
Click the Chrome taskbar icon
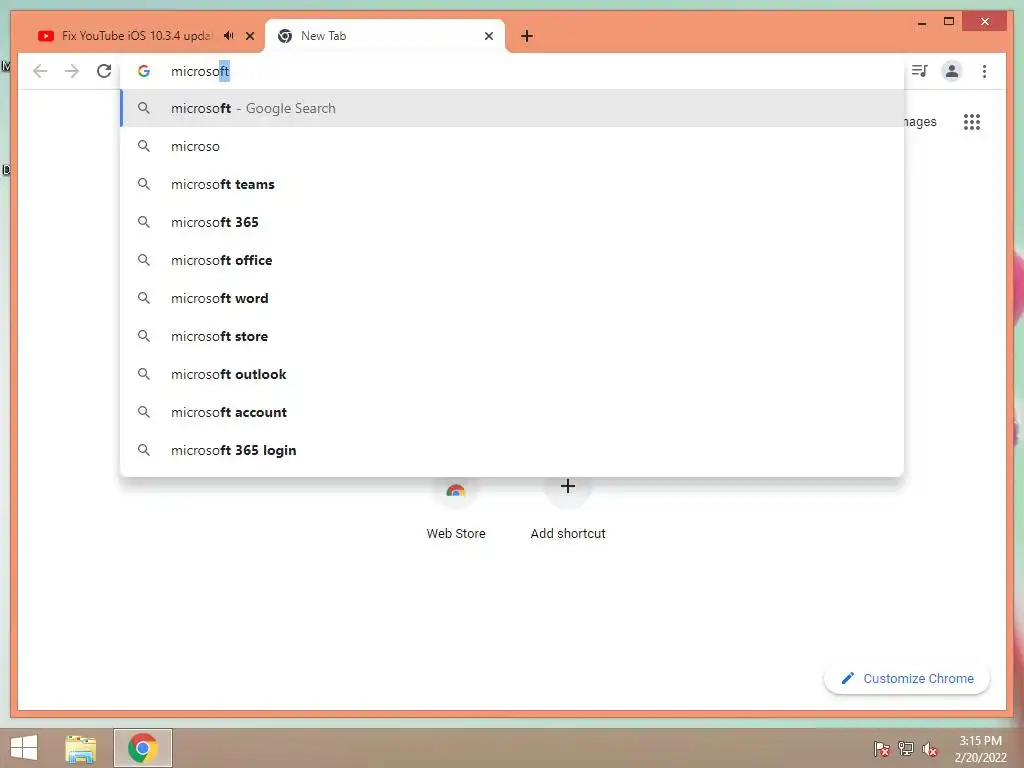142,748
